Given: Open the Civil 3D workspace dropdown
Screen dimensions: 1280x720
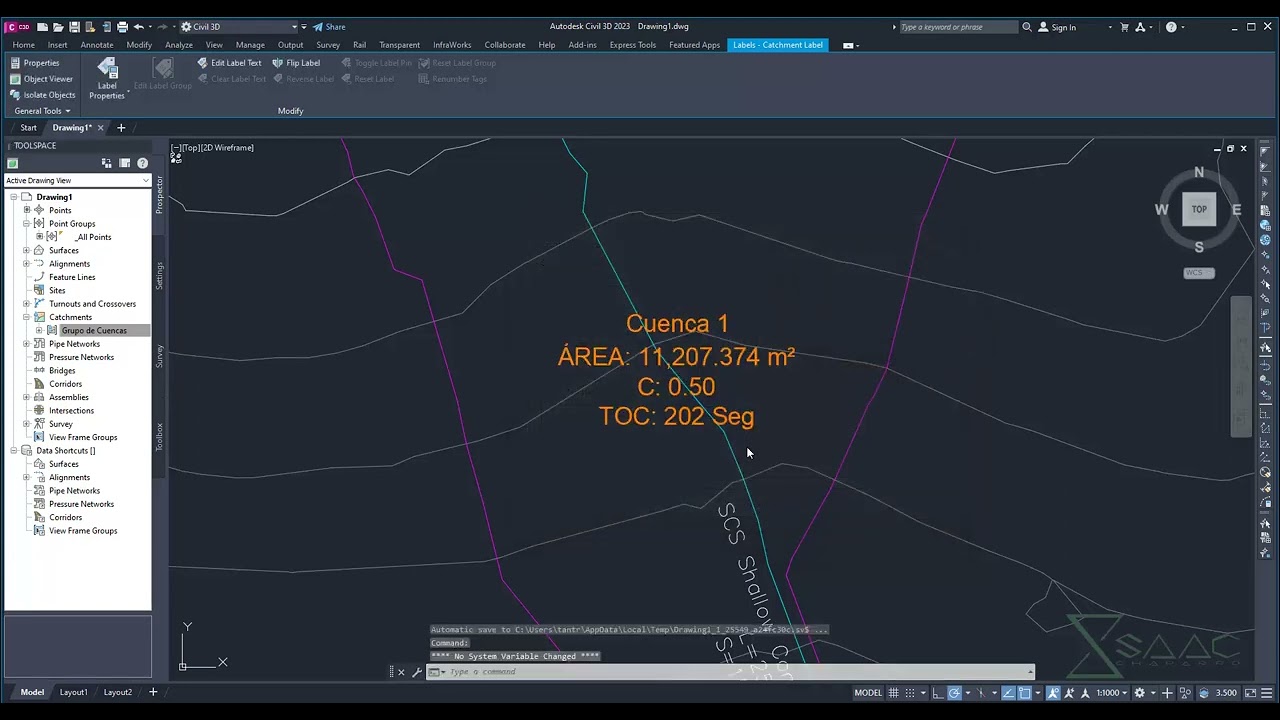Looking at the screenshot, I should pyautogui.click(x=240, y=27).
